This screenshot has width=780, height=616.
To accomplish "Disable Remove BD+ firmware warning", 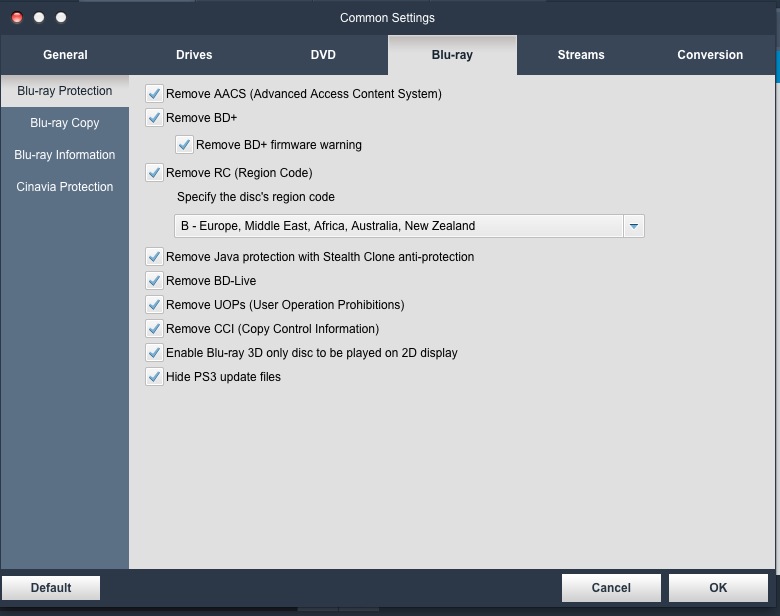I will 184,145.
